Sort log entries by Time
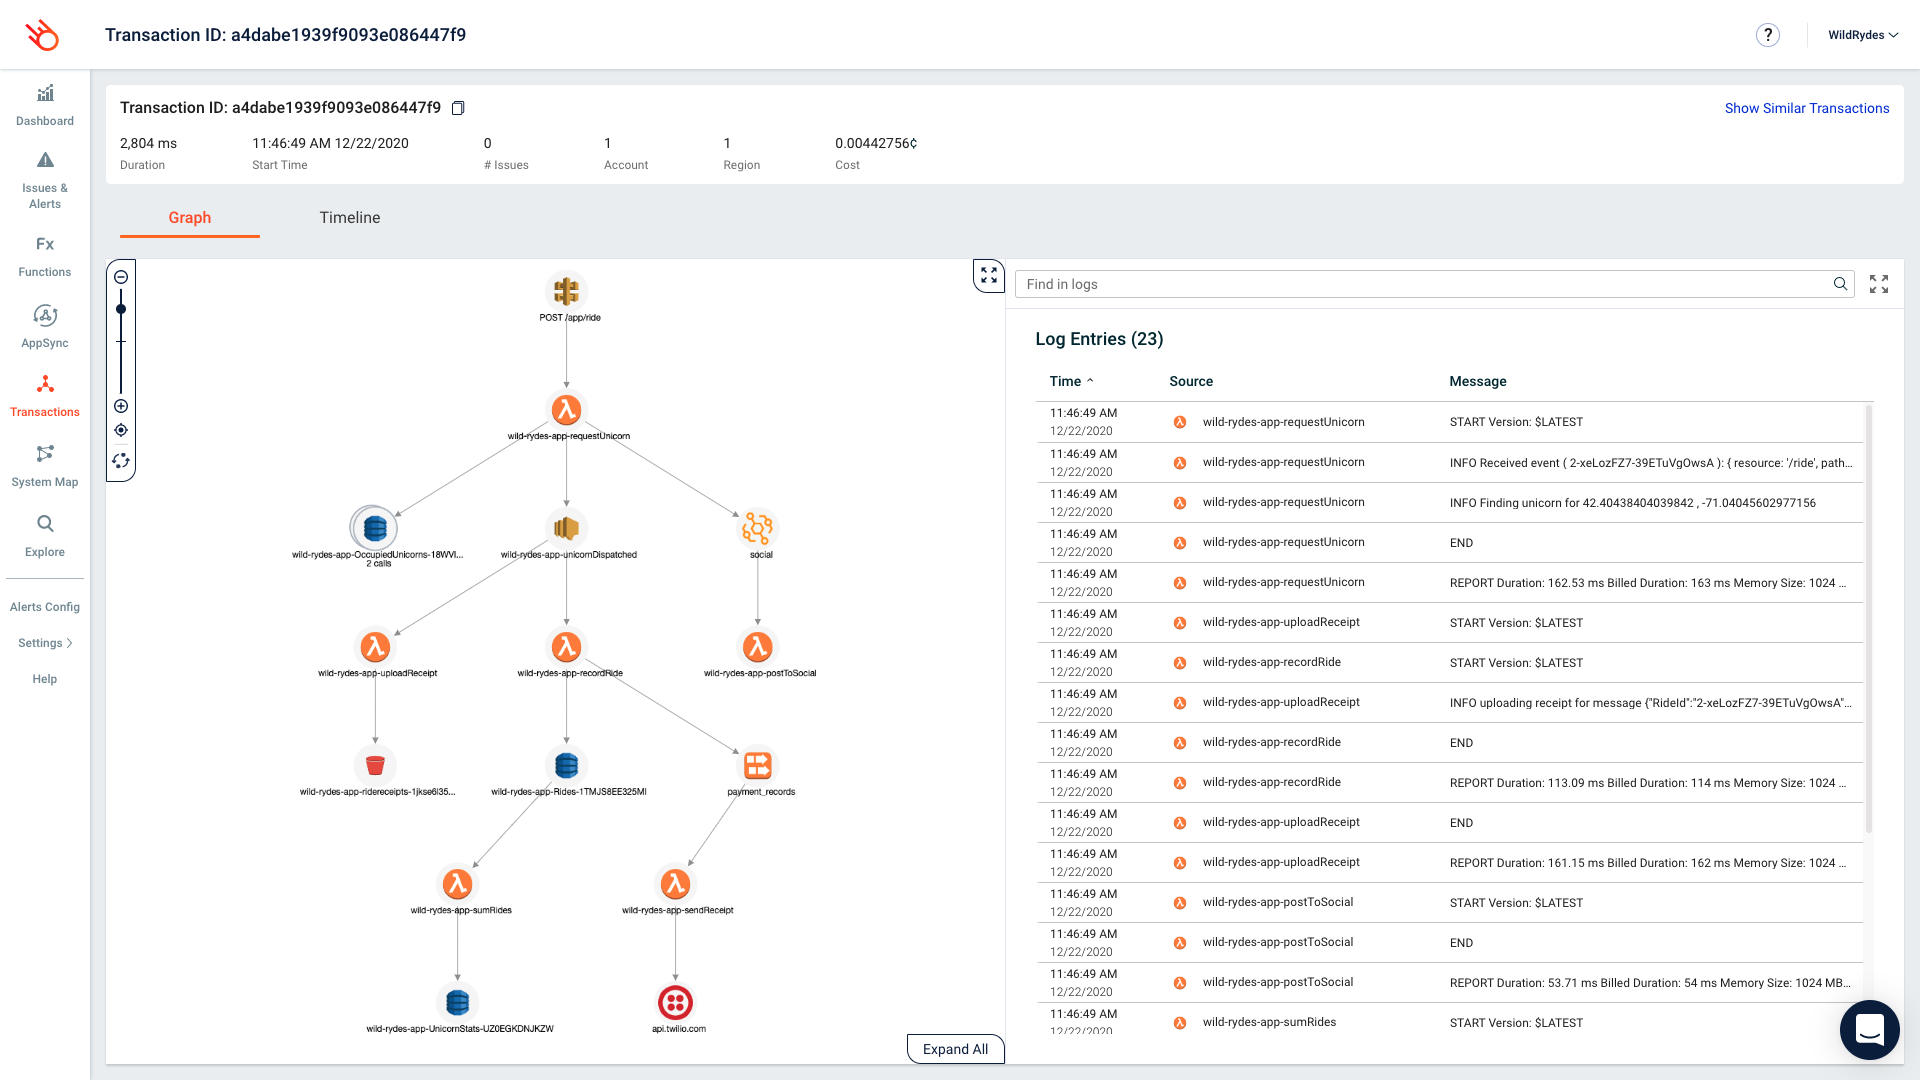 tap(1071, 381)
